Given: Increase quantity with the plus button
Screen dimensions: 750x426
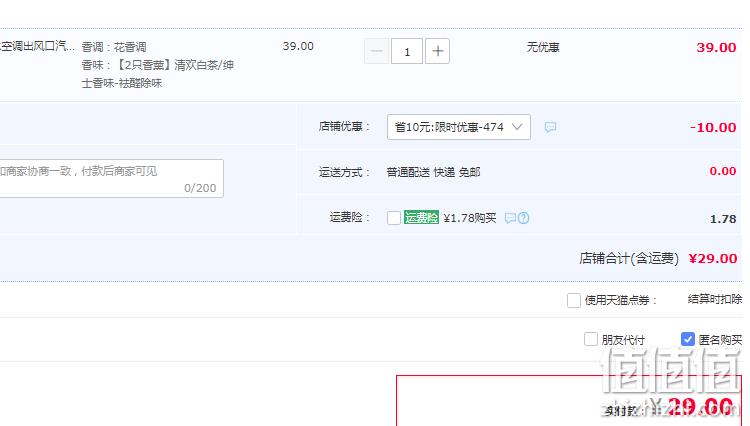Looking at the screenshot, I should tap(437, 51).
